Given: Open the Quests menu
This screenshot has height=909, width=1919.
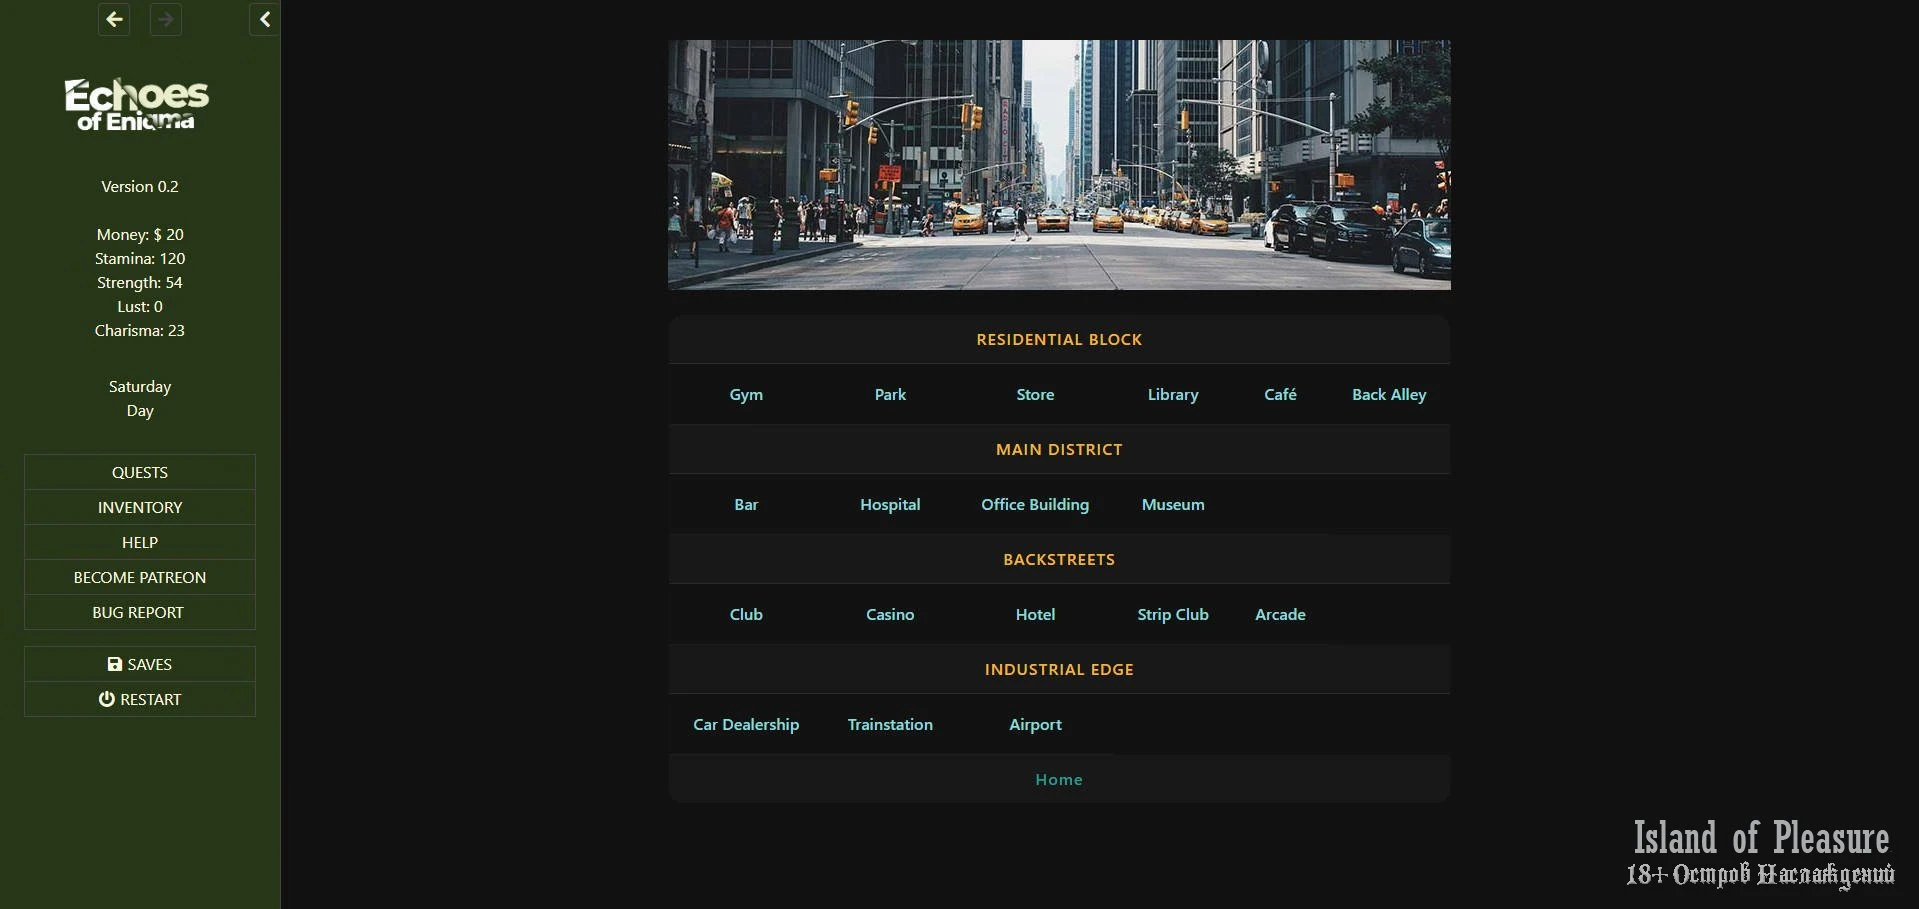Looking at the screenshot, I should [x=140, y=472].
